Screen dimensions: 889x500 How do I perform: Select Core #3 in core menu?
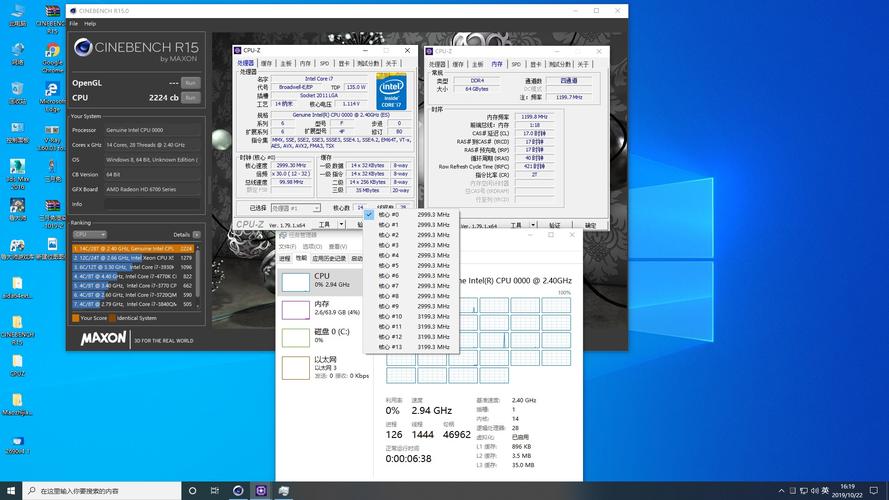tap(410, 245)
